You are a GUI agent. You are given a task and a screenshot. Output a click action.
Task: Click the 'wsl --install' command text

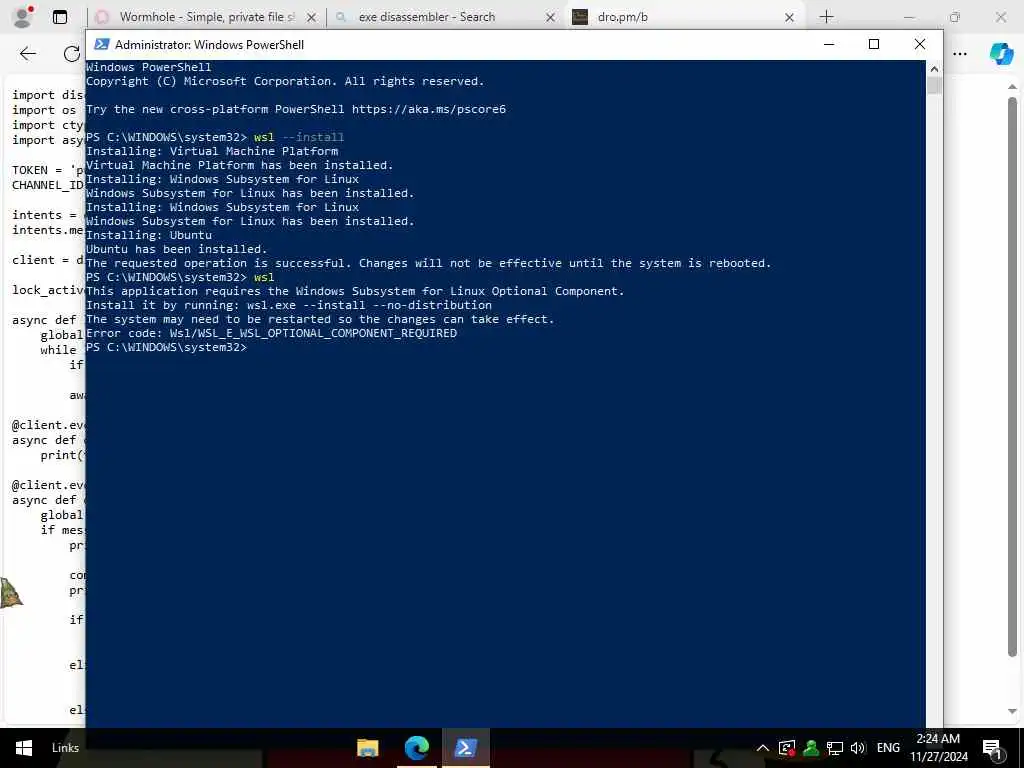[299, 137]
